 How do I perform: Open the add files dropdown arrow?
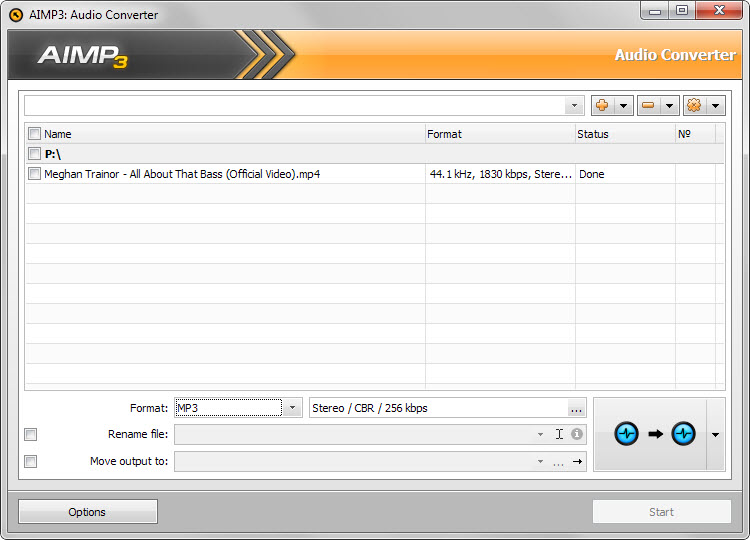coord(623,105)
